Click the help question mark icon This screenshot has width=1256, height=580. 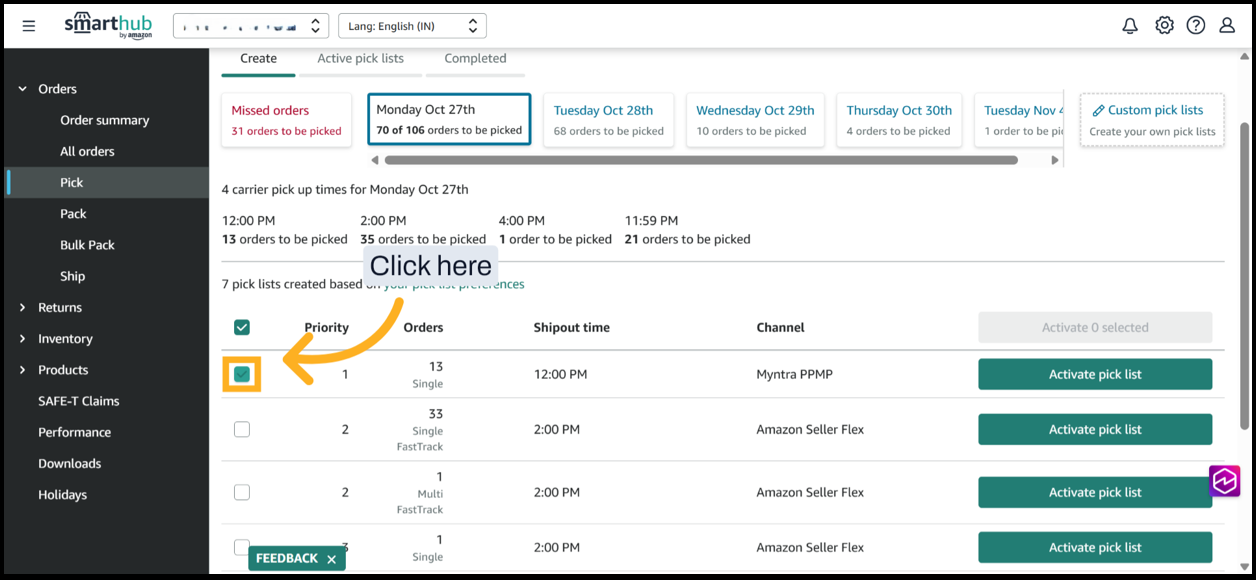[x=1196, y=26]
